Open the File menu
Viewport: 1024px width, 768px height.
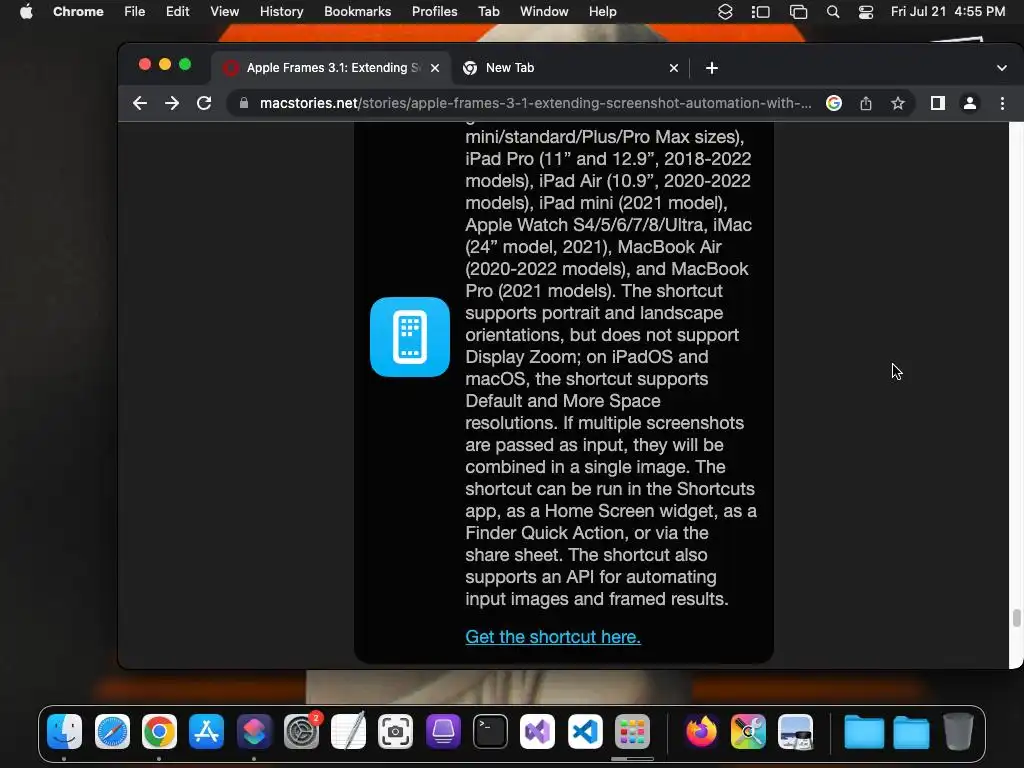[x=135, y=12]
